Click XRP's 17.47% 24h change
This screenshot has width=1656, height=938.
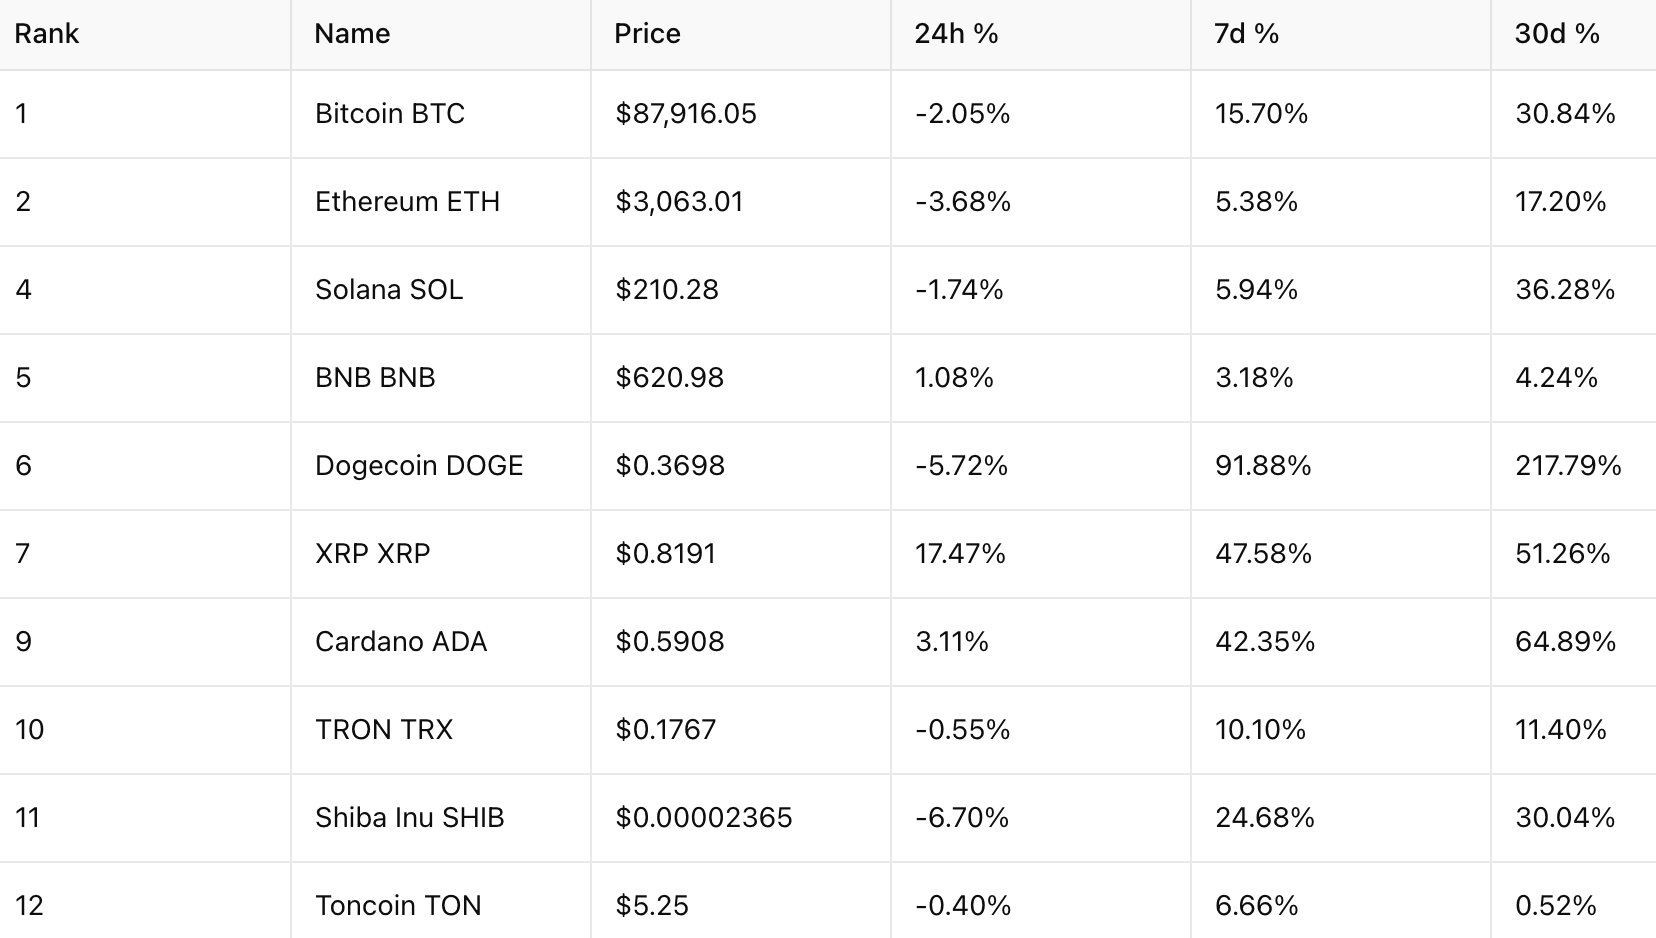pyautogui.click(x=960, y=554)
